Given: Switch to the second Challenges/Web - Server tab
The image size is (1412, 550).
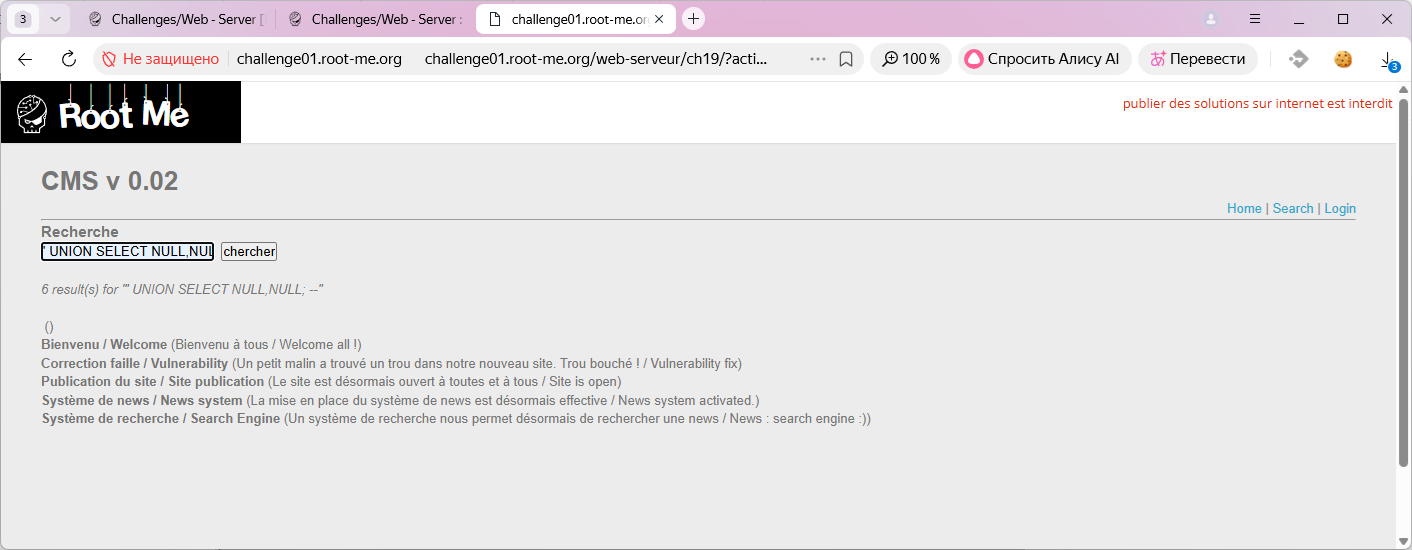Looking at the screenshot, I should point(375,19).
